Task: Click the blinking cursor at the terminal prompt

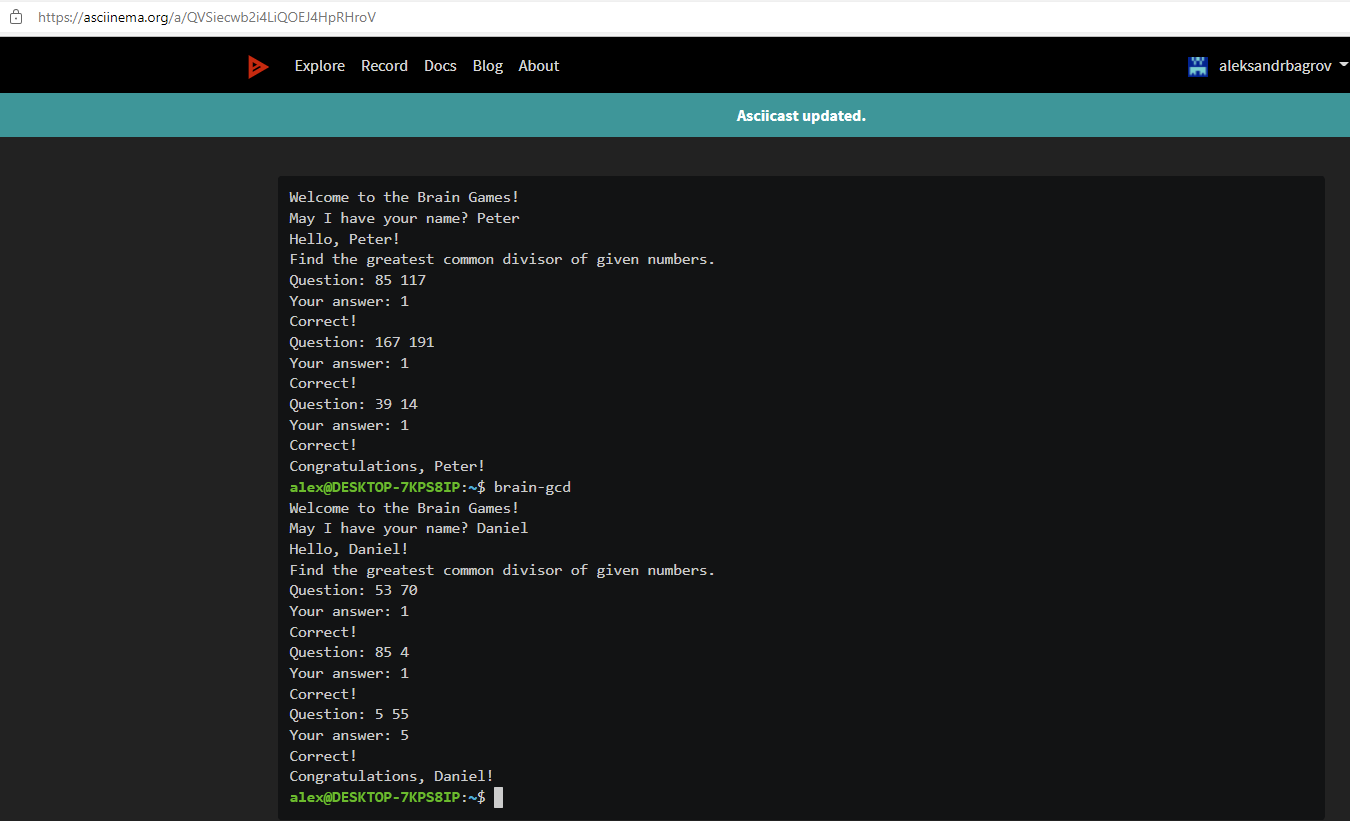Action: [x=497, y=797]
